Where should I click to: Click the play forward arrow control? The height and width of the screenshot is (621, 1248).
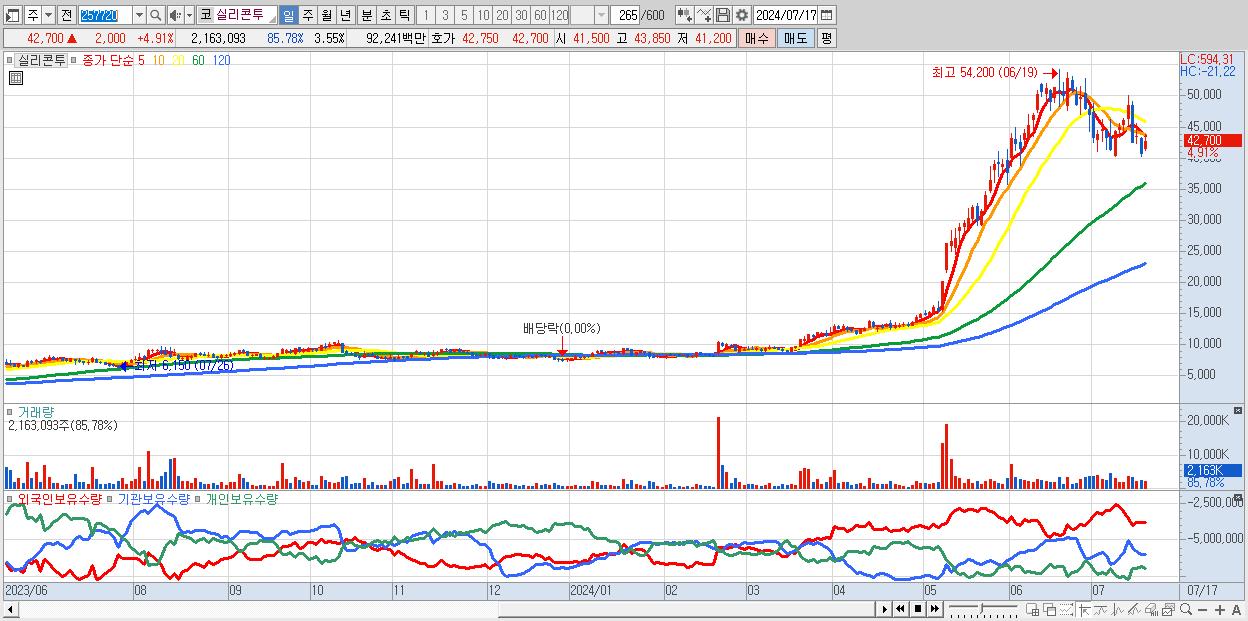pos(885,609)
